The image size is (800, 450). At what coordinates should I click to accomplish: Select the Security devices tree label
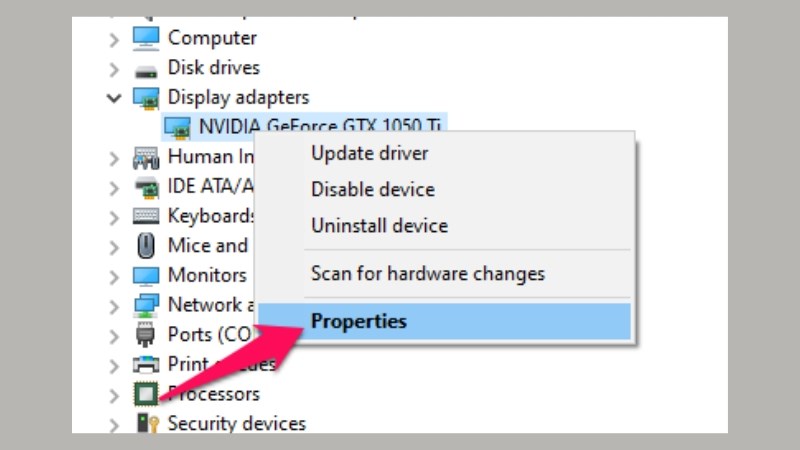(236, 423)
